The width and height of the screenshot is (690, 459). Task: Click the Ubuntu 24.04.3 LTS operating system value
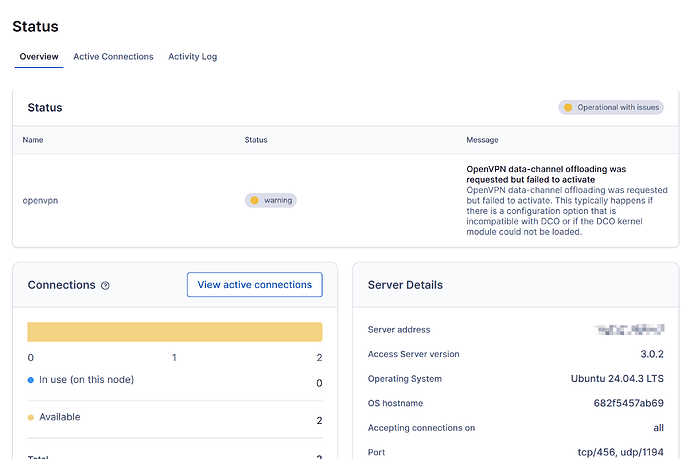click(613, 379)
